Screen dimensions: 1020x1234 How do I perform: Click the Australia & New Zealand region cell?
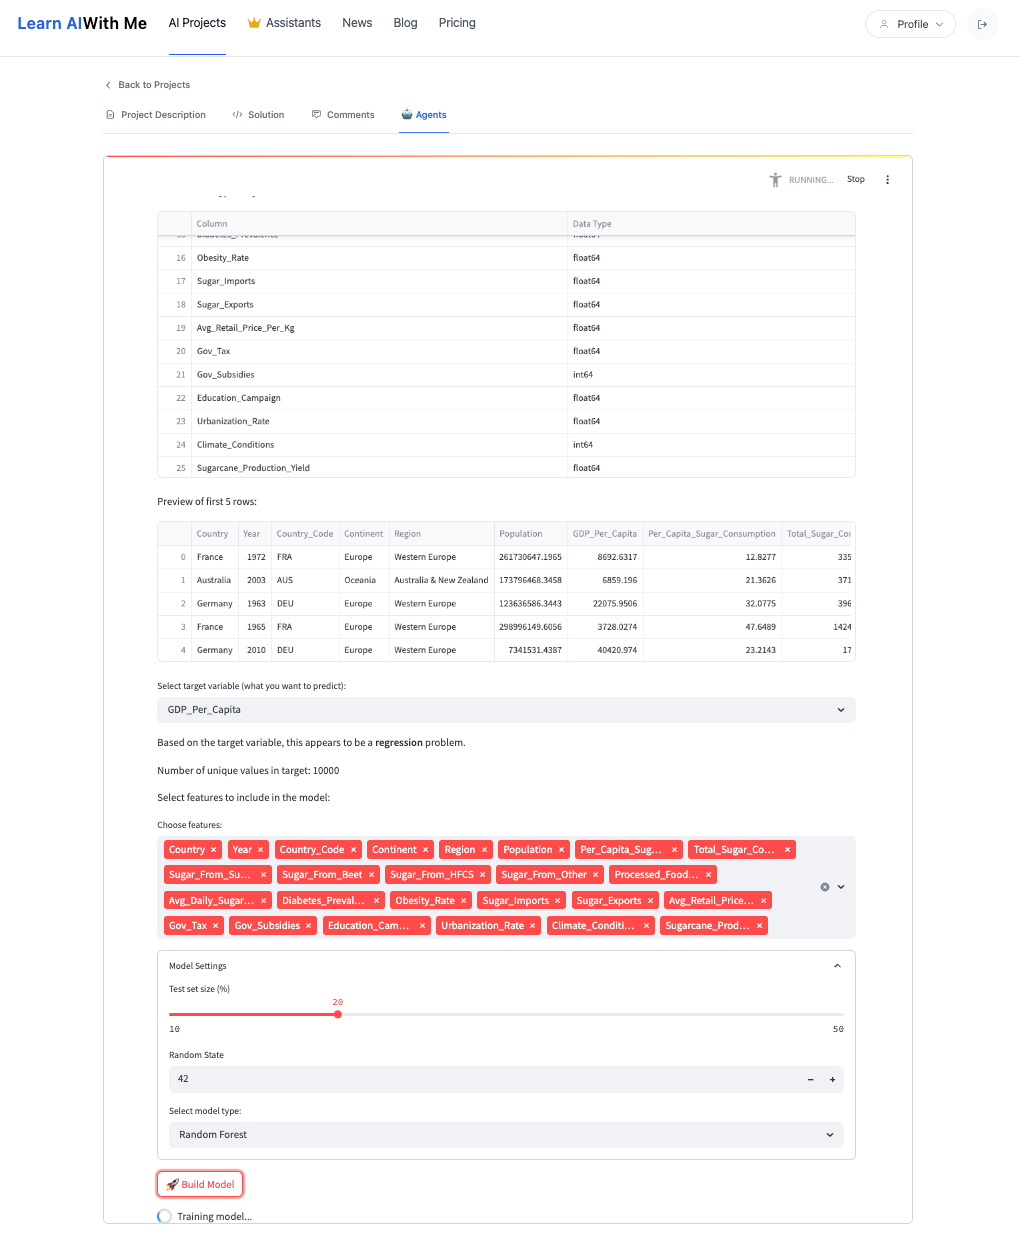tap(441, 580)
